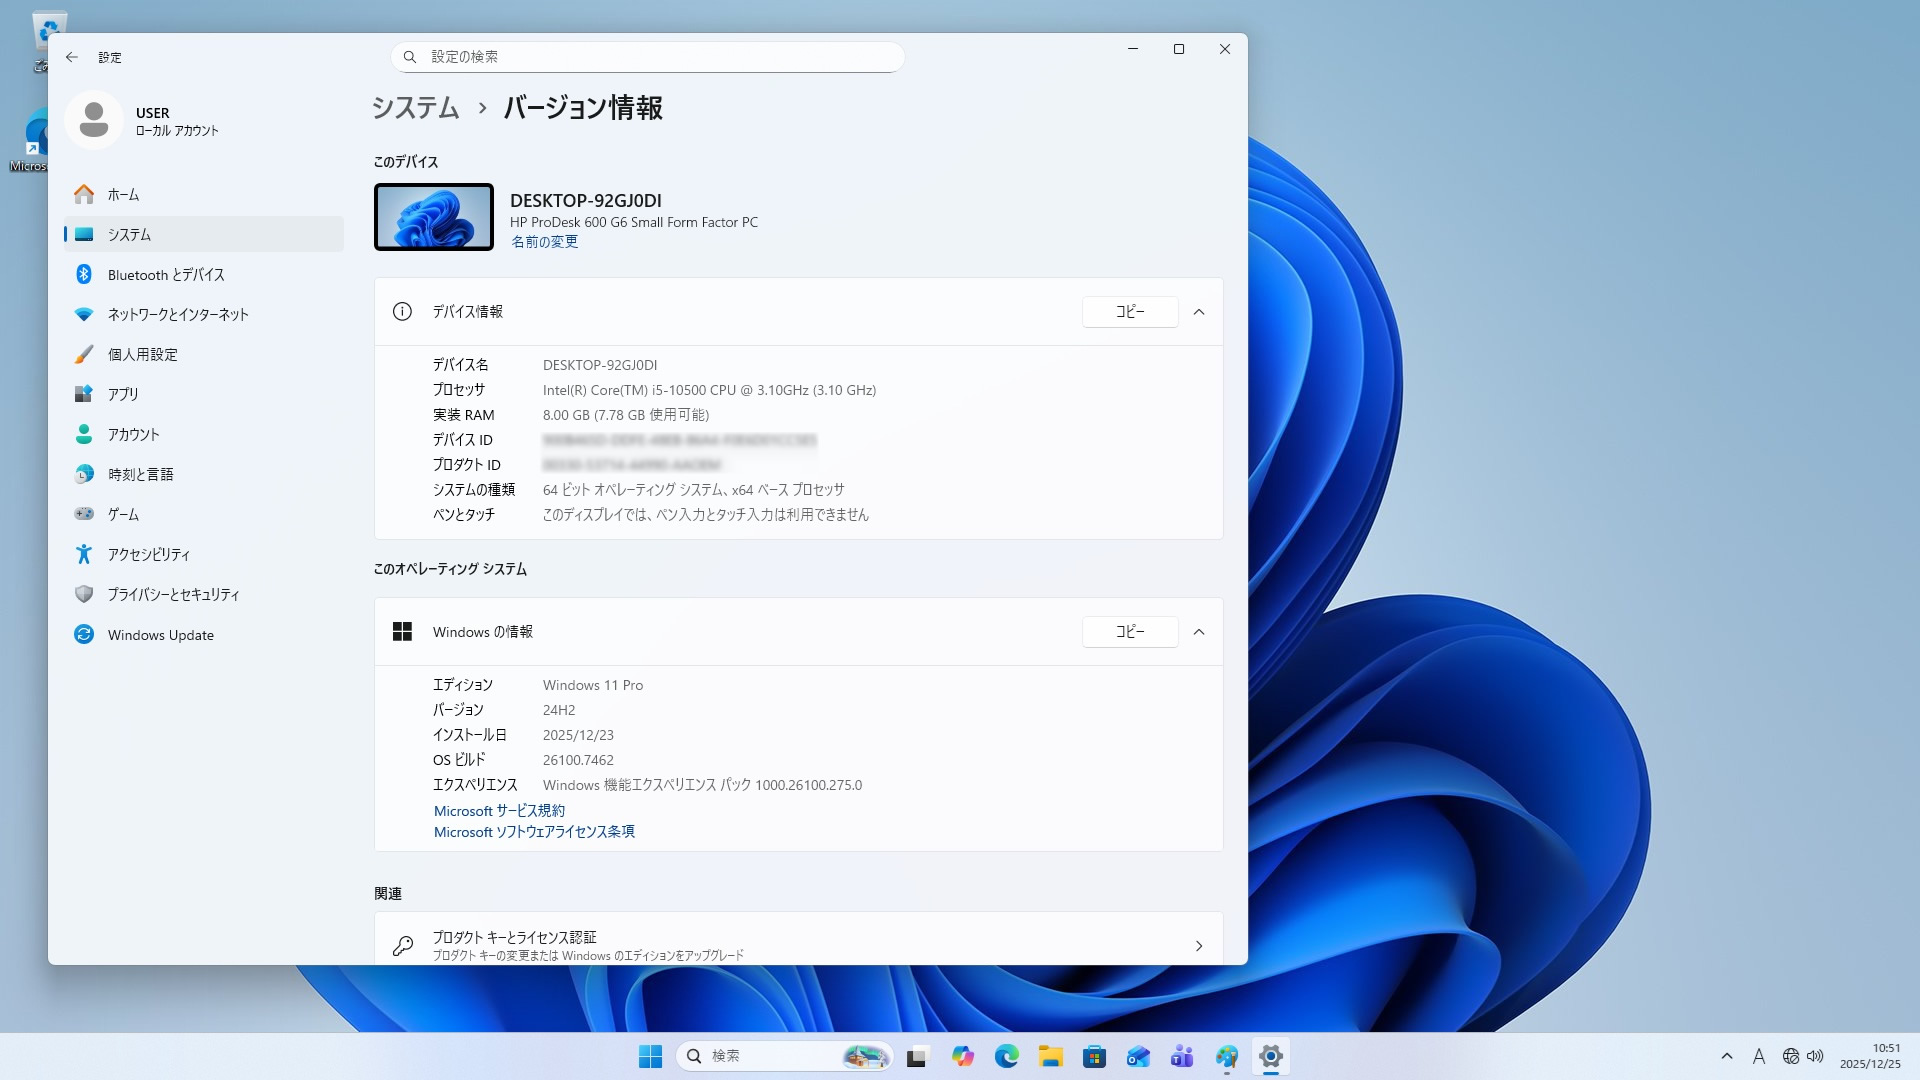The height and width of the screenshot is (1080, 1920).
Task: Click the Network and Internet wifi icon
Action: [84, 314]
